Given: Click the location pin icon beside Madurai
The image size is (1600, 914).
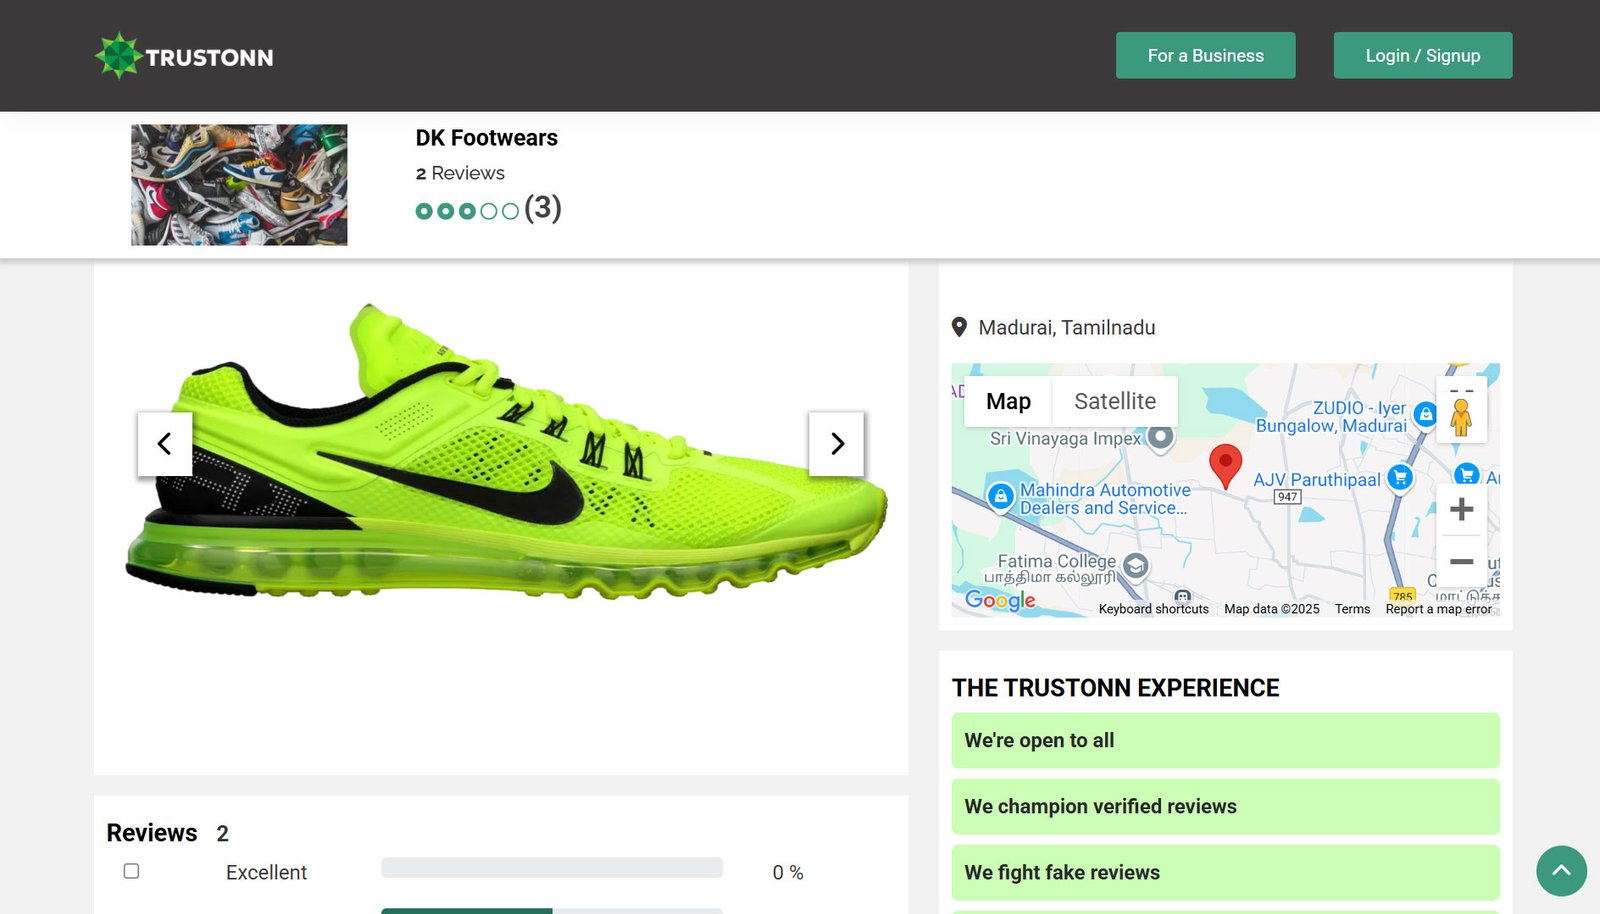Looking at the screenshot, I should pos(959,327).
